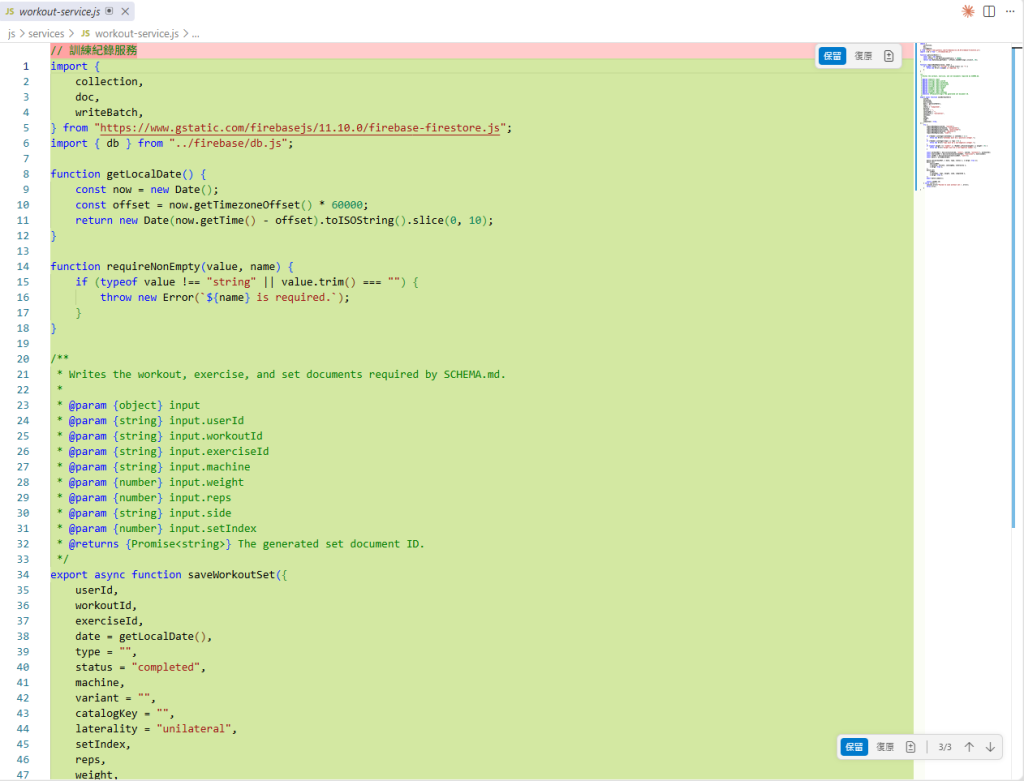Click on 'status = "completed",'
1024x781 pixels.
[x=140, y=667]
